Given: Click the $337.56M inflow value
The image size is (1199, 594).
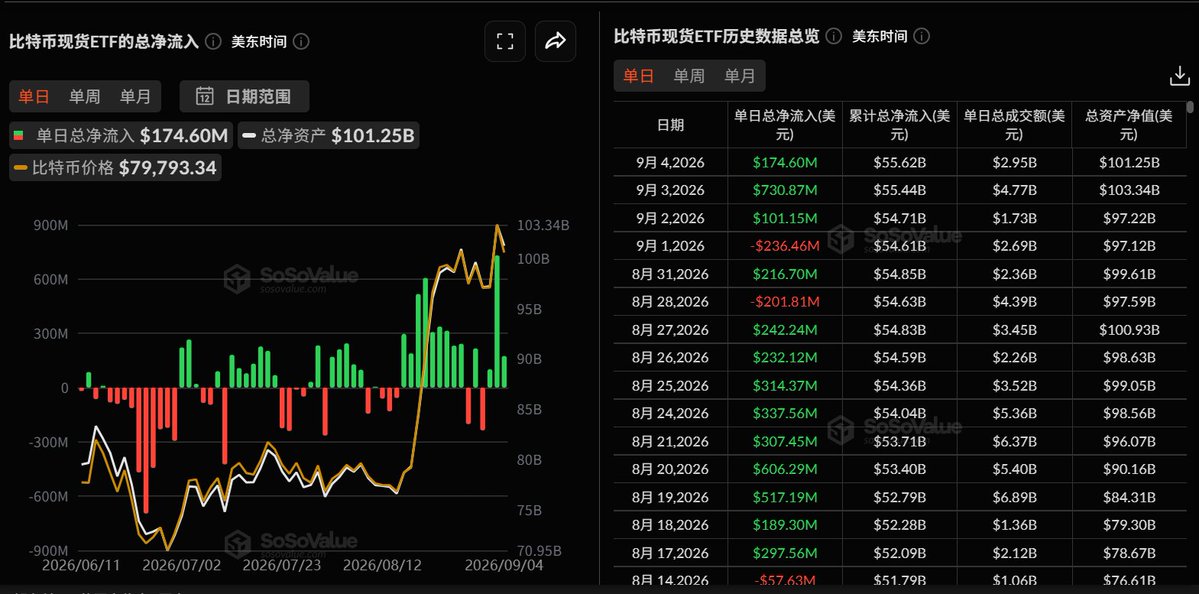Looking at the screenshot, I should click(785, 414).
